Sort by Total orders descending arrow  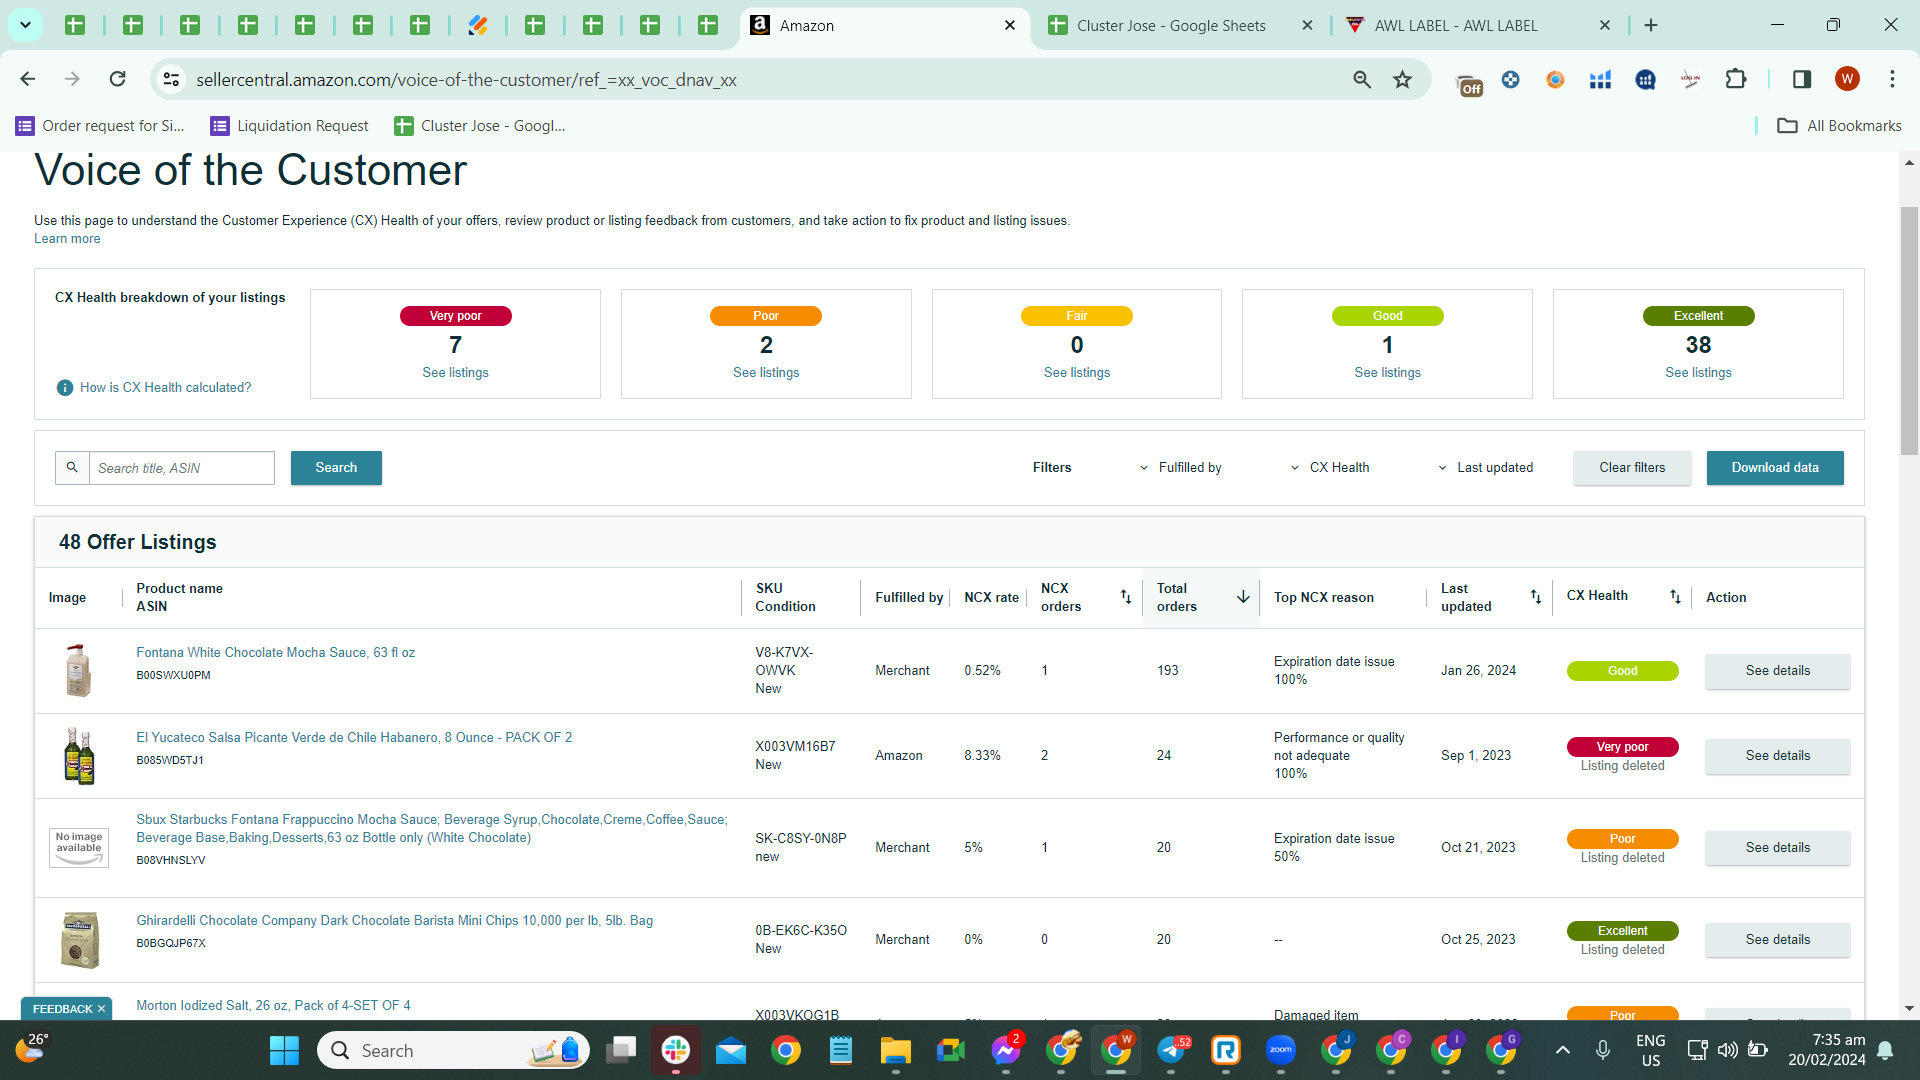[x=1243, y=597]
